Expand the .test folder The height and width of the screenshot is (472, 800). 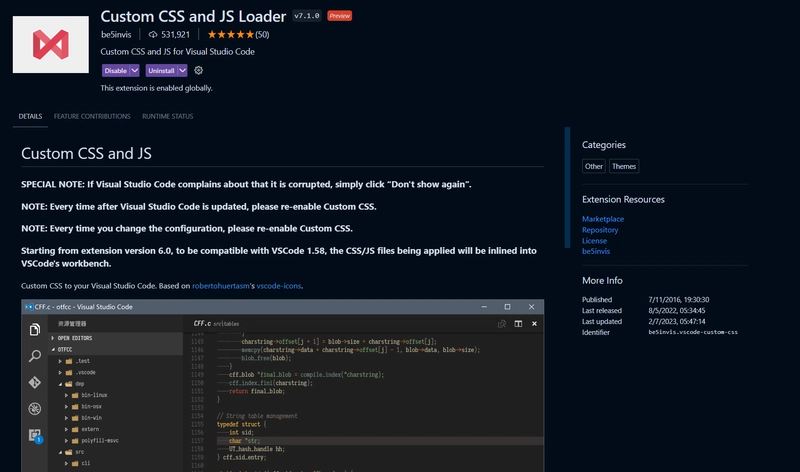click(60, 361)
